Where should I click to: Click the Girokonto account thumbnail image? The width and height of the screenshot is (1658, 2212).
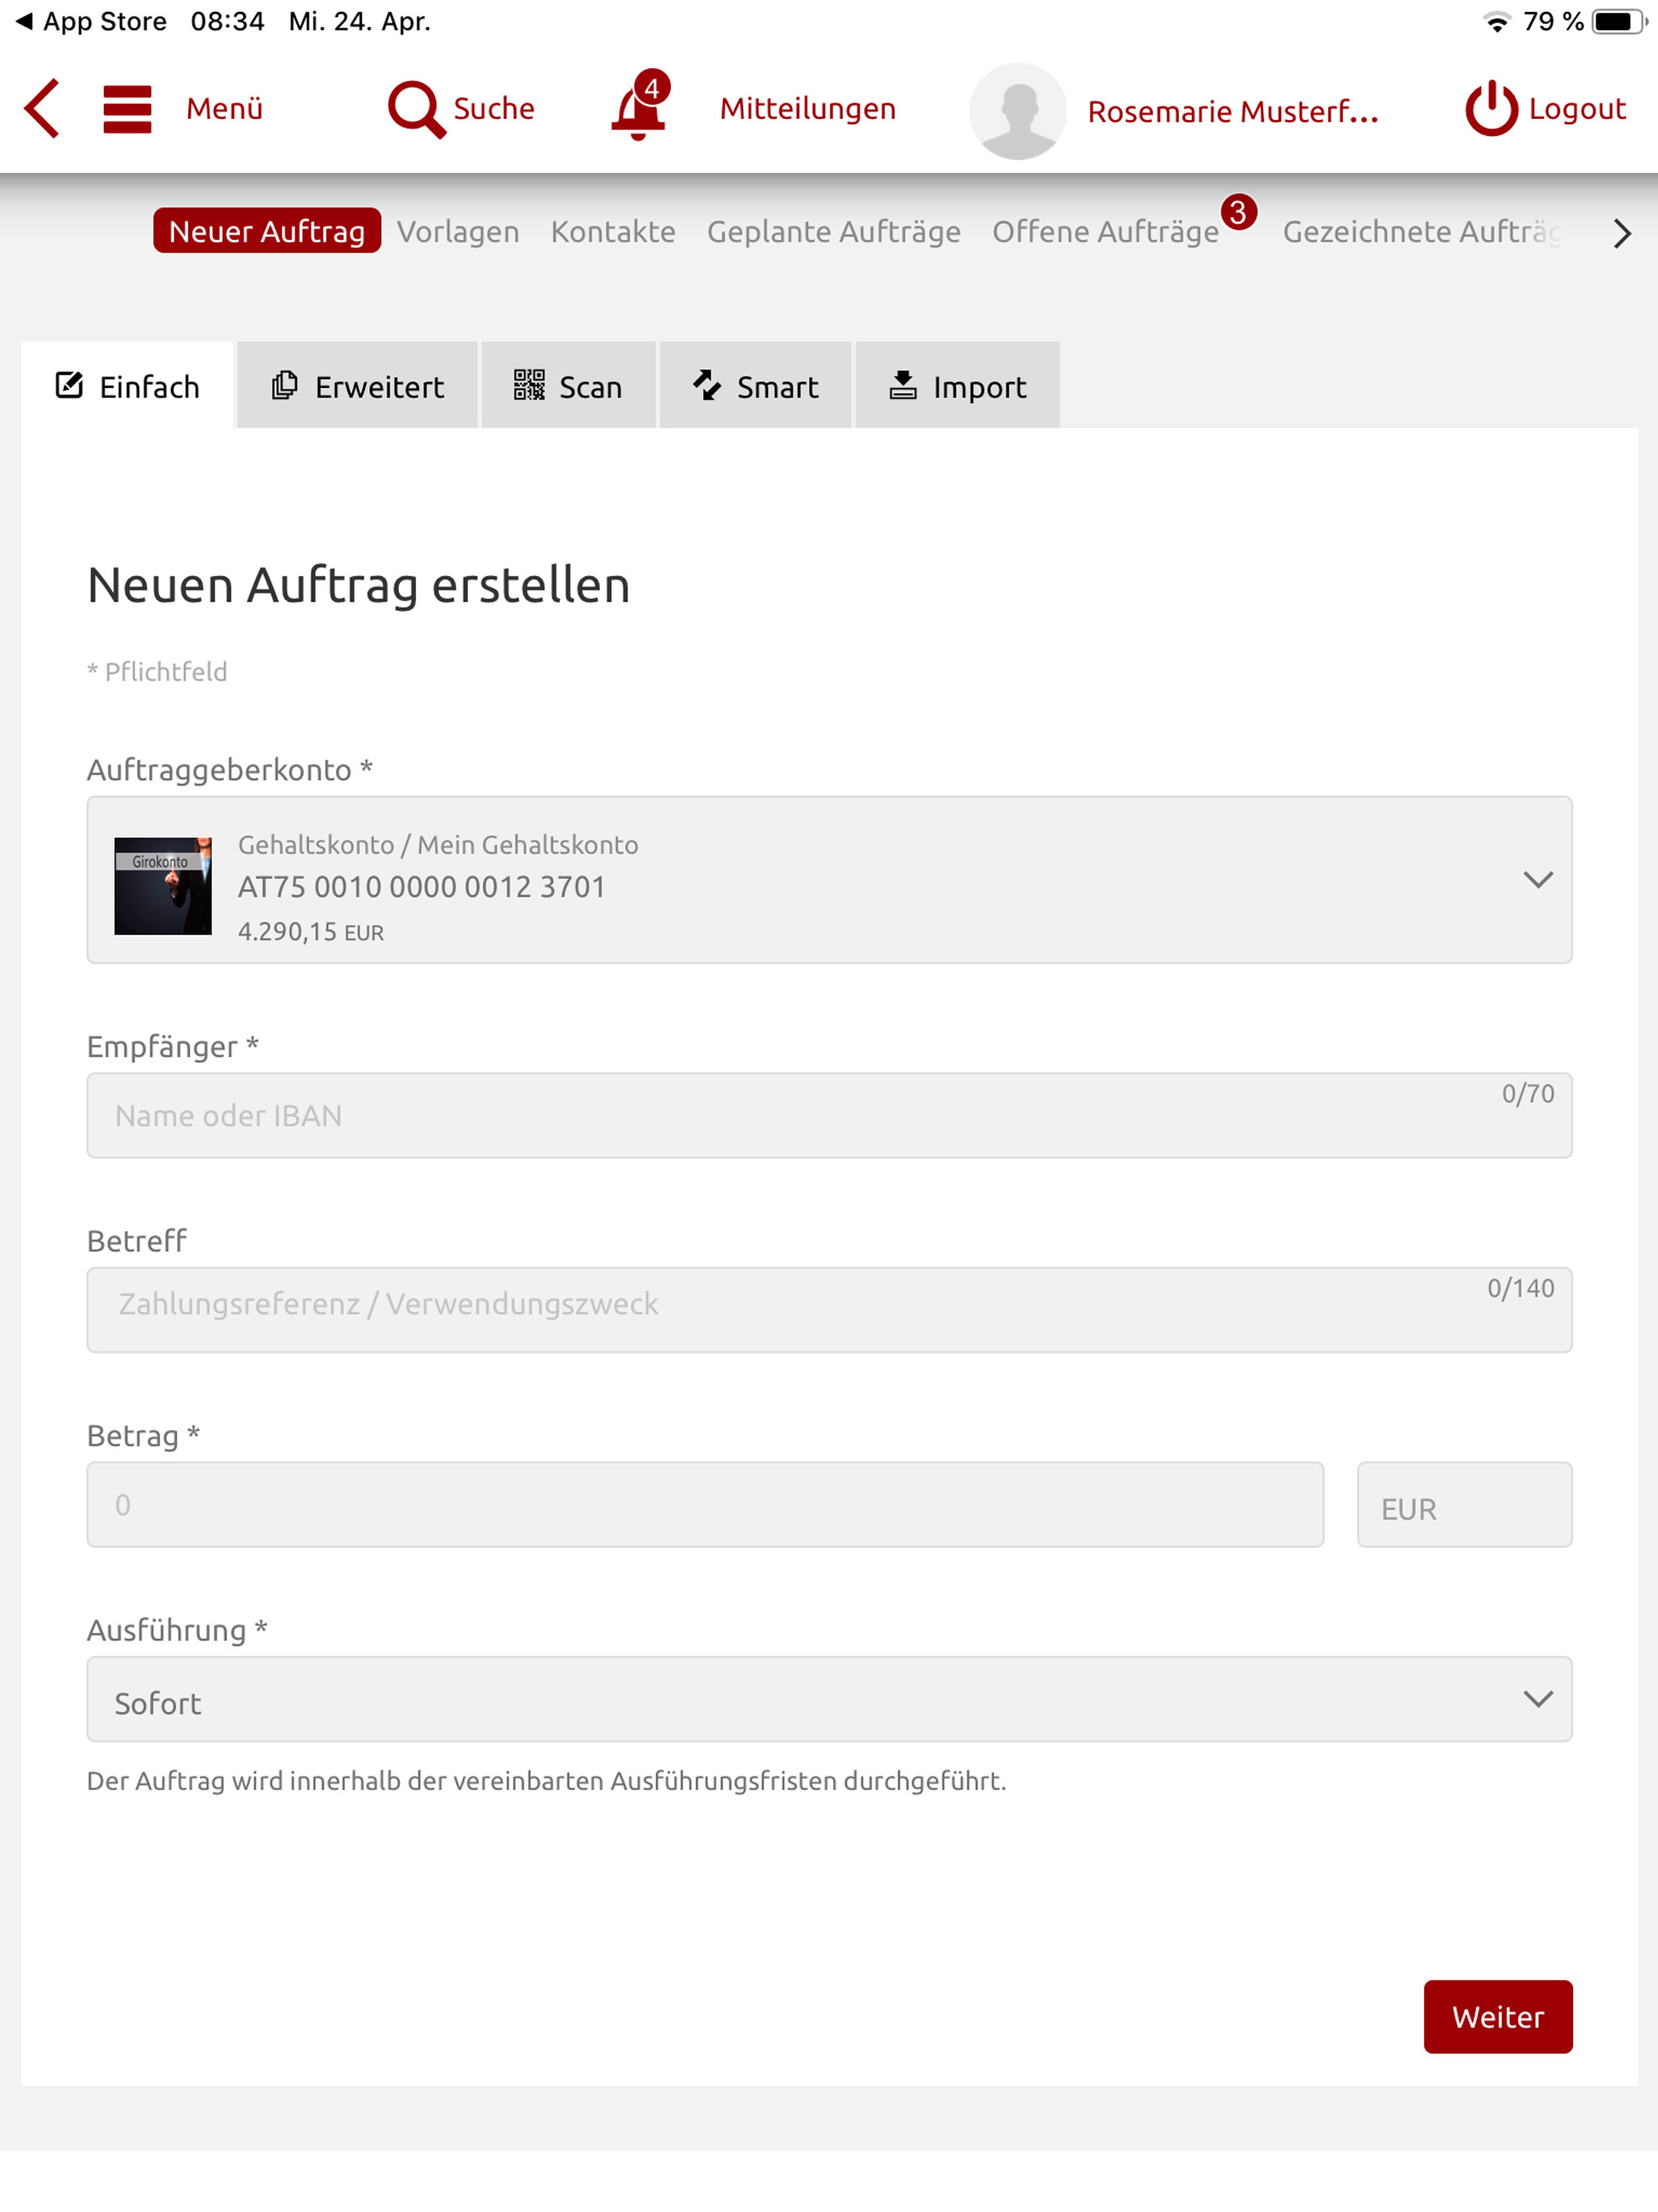163,886
